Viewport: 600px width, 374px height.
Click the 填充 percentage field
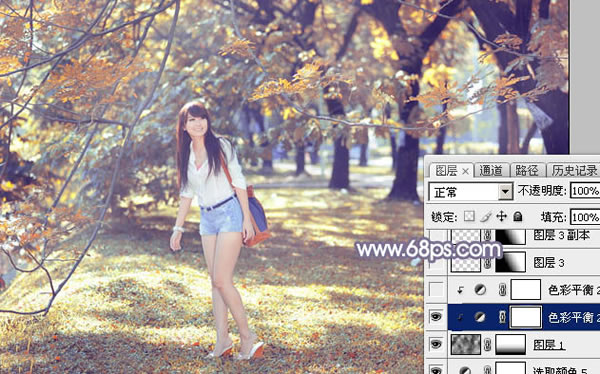(585, 217)
